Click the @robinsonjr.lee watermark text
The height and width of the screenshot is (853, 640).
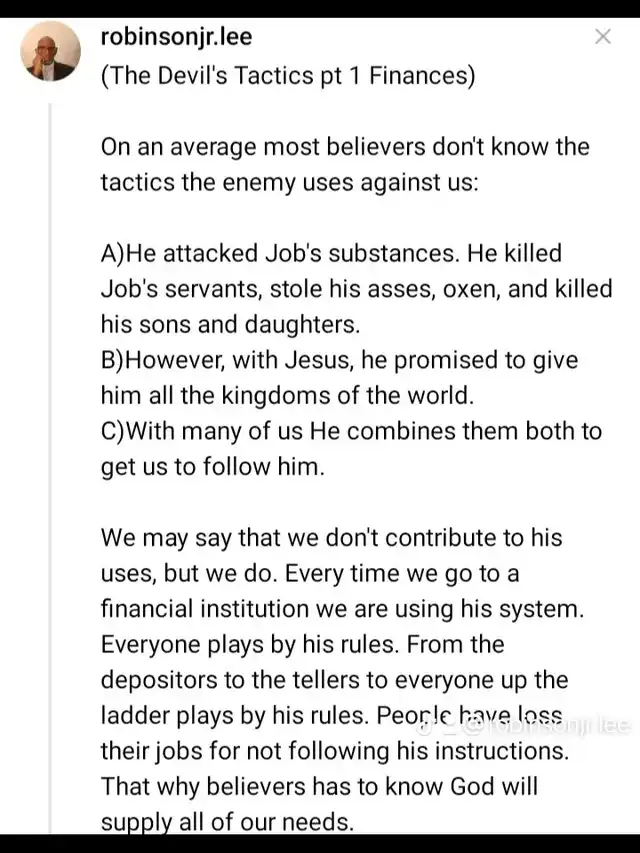click(546, 726)
